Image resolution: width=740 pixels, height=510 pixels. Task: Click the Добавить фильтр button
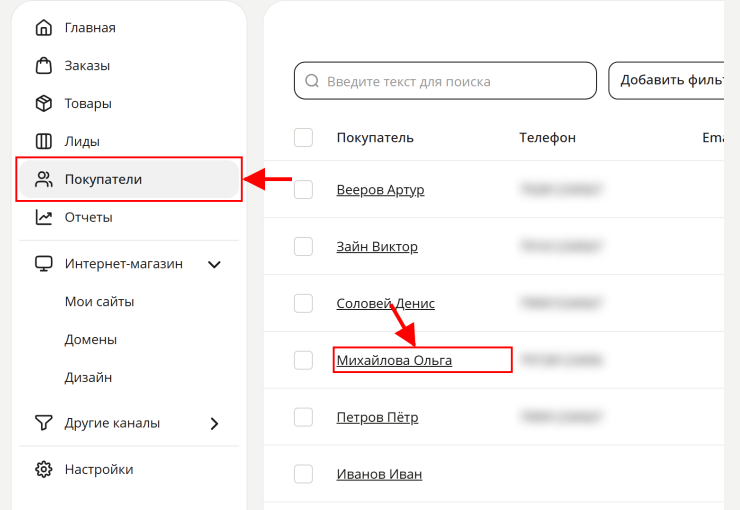click(666, 80)
